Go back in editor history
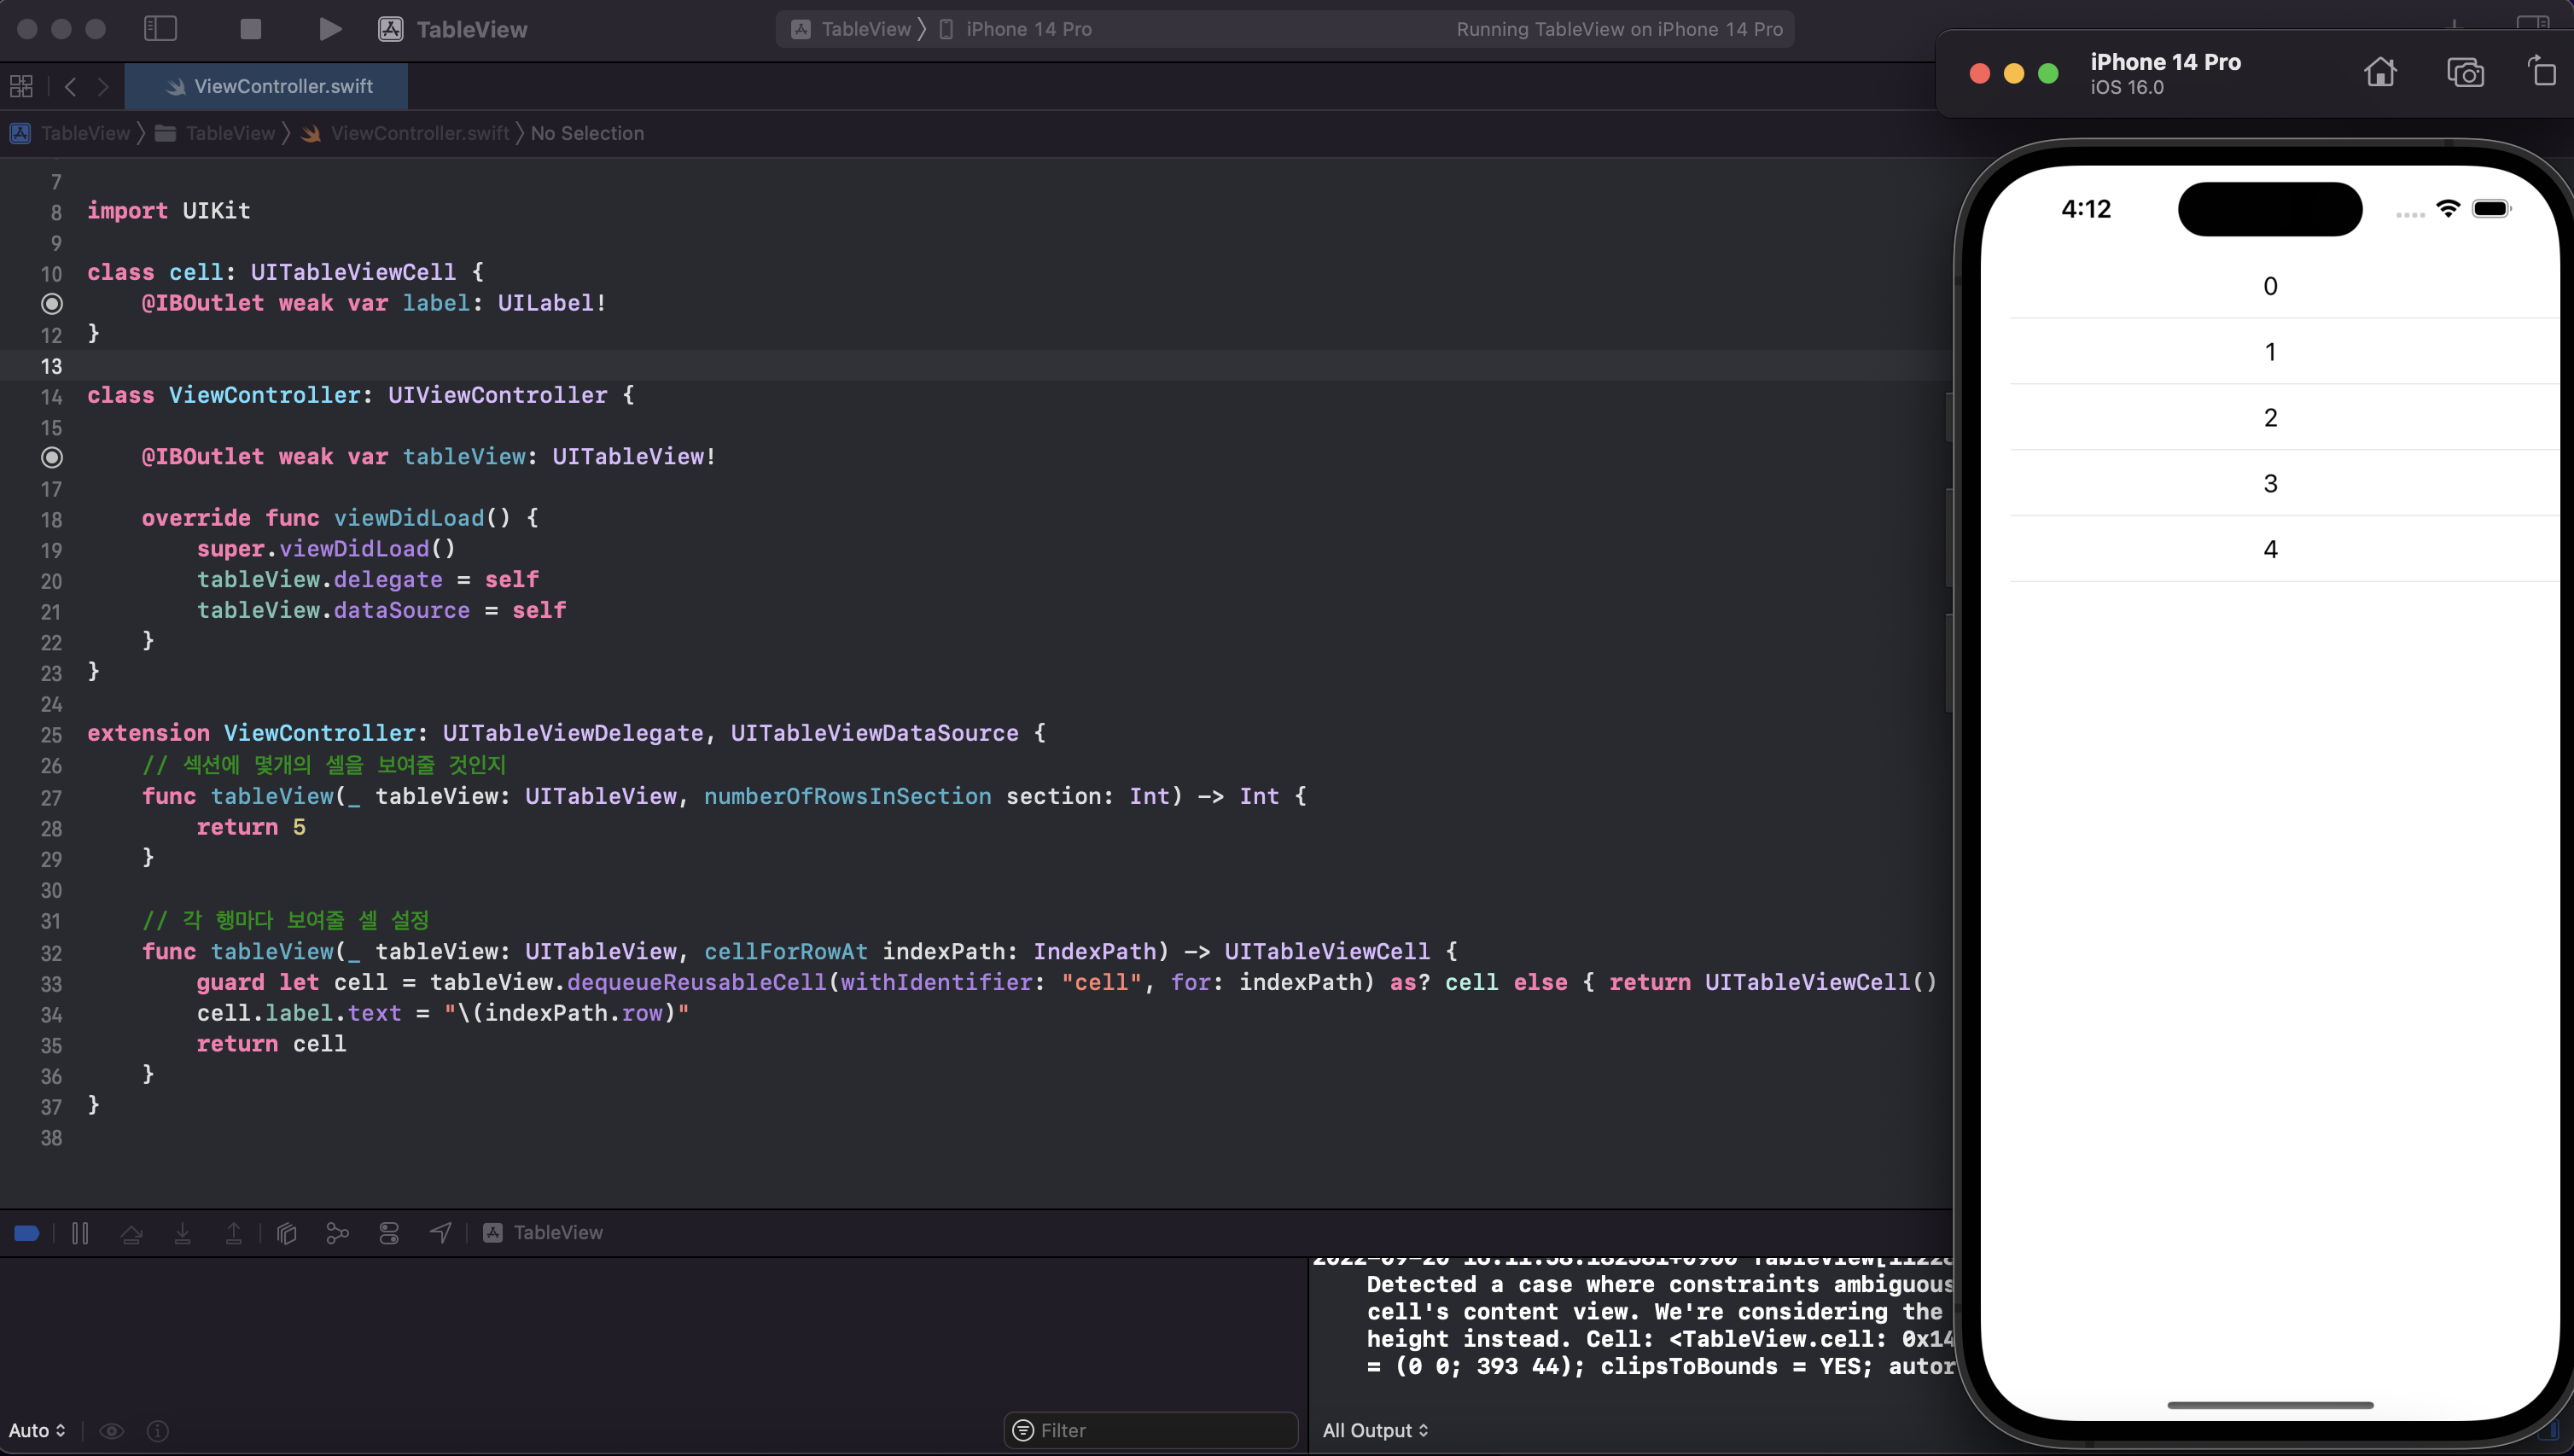This screenshot has width=2574, height=1456. click(70, 86)
